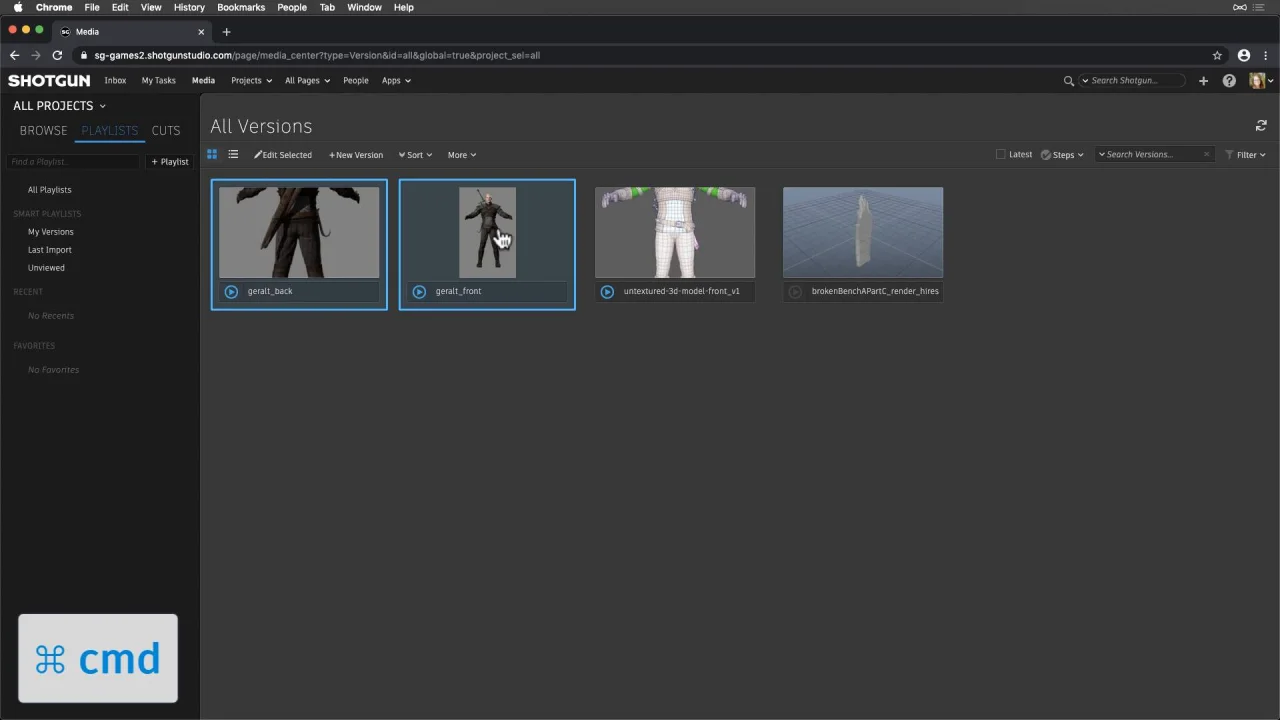This screenshot has height=720, width=1280.
Task: Expand the ALL PROJECTS dropdown
Action: pyautogui.click(x=59, y=106)
